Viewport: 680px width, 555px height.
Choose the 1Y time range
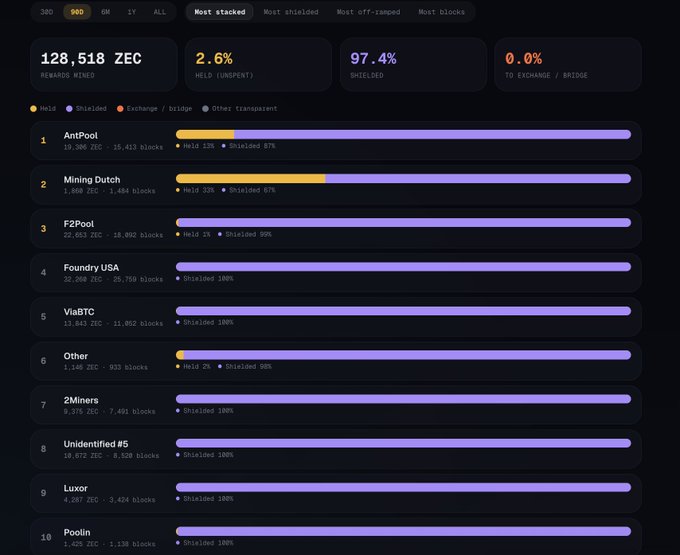[132, 12]
